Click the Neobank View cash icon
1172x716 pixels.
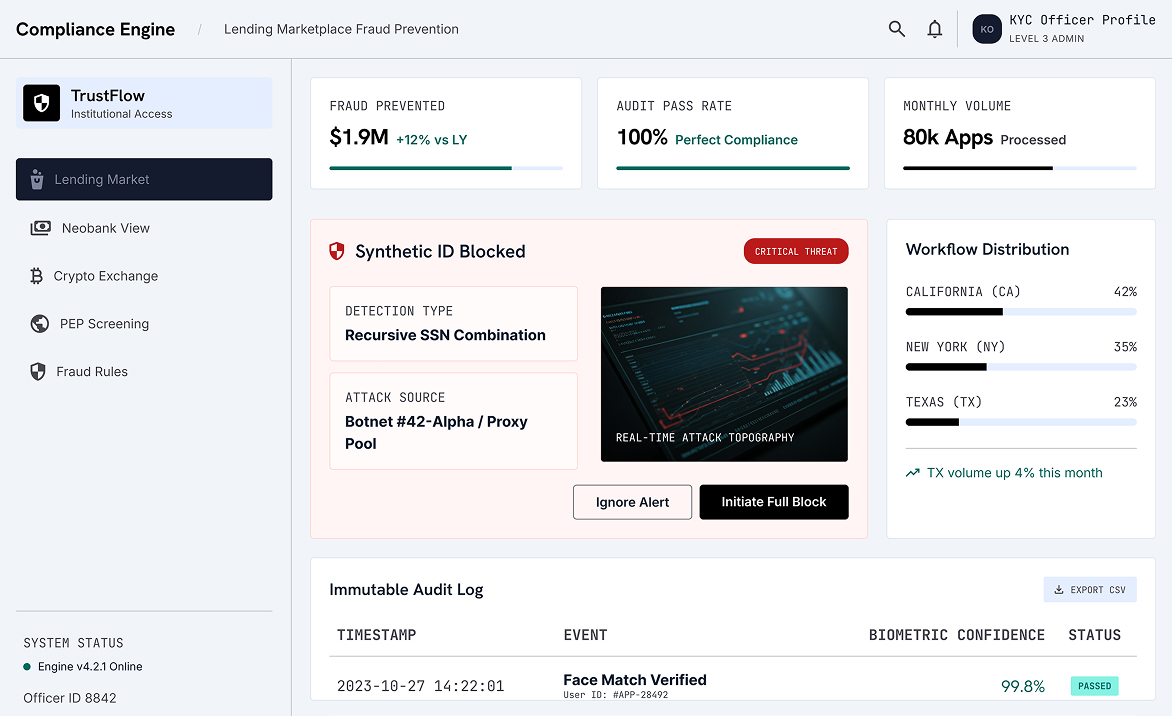(40, 228)
